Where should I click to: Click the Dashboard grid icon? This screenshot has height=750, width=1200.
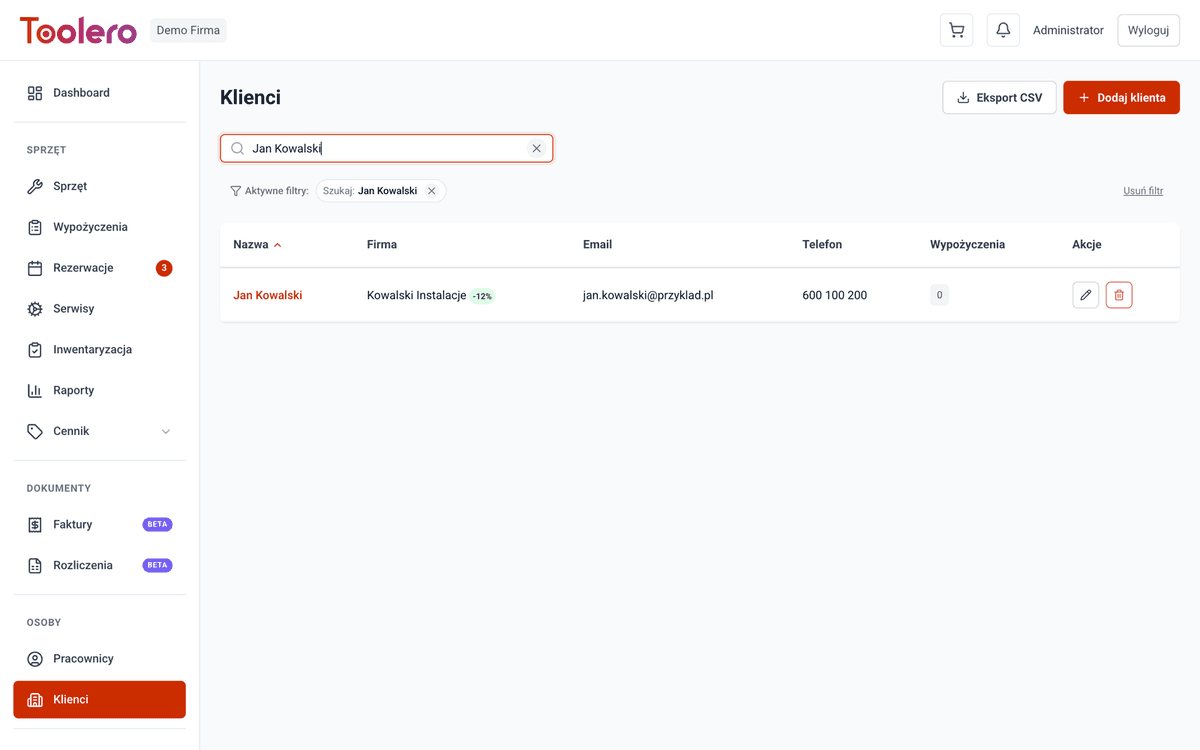tap(35, 93)
